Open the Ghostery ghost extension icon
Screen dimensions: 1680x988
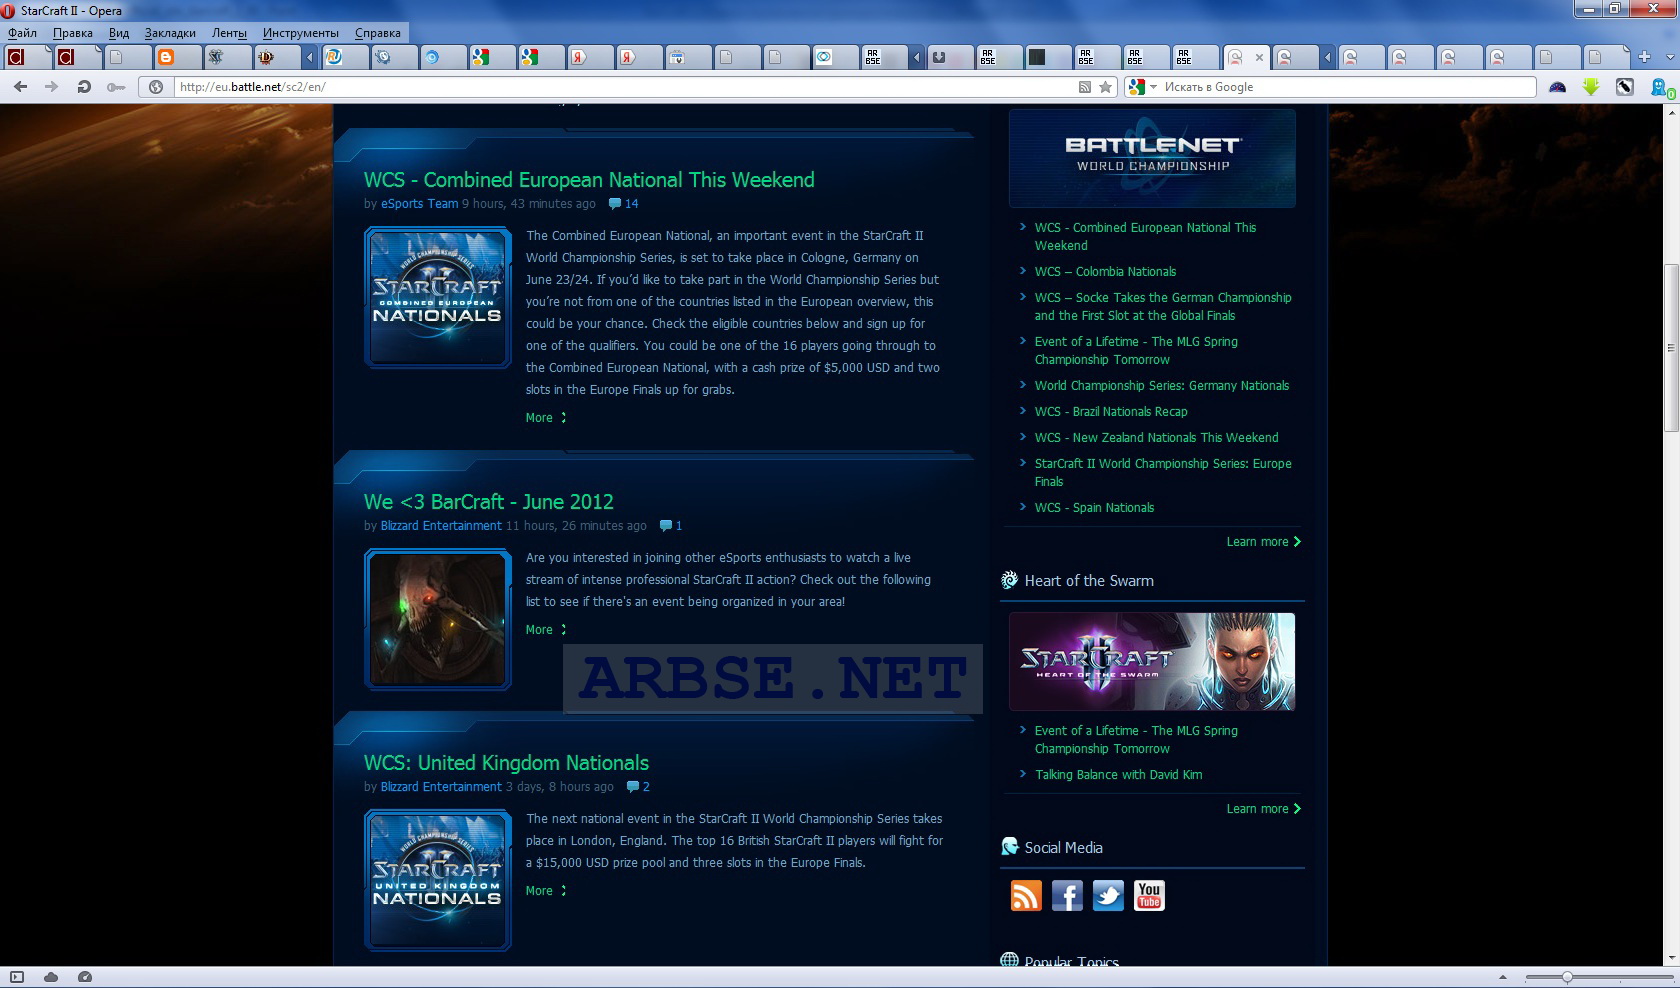point(1660,88)
